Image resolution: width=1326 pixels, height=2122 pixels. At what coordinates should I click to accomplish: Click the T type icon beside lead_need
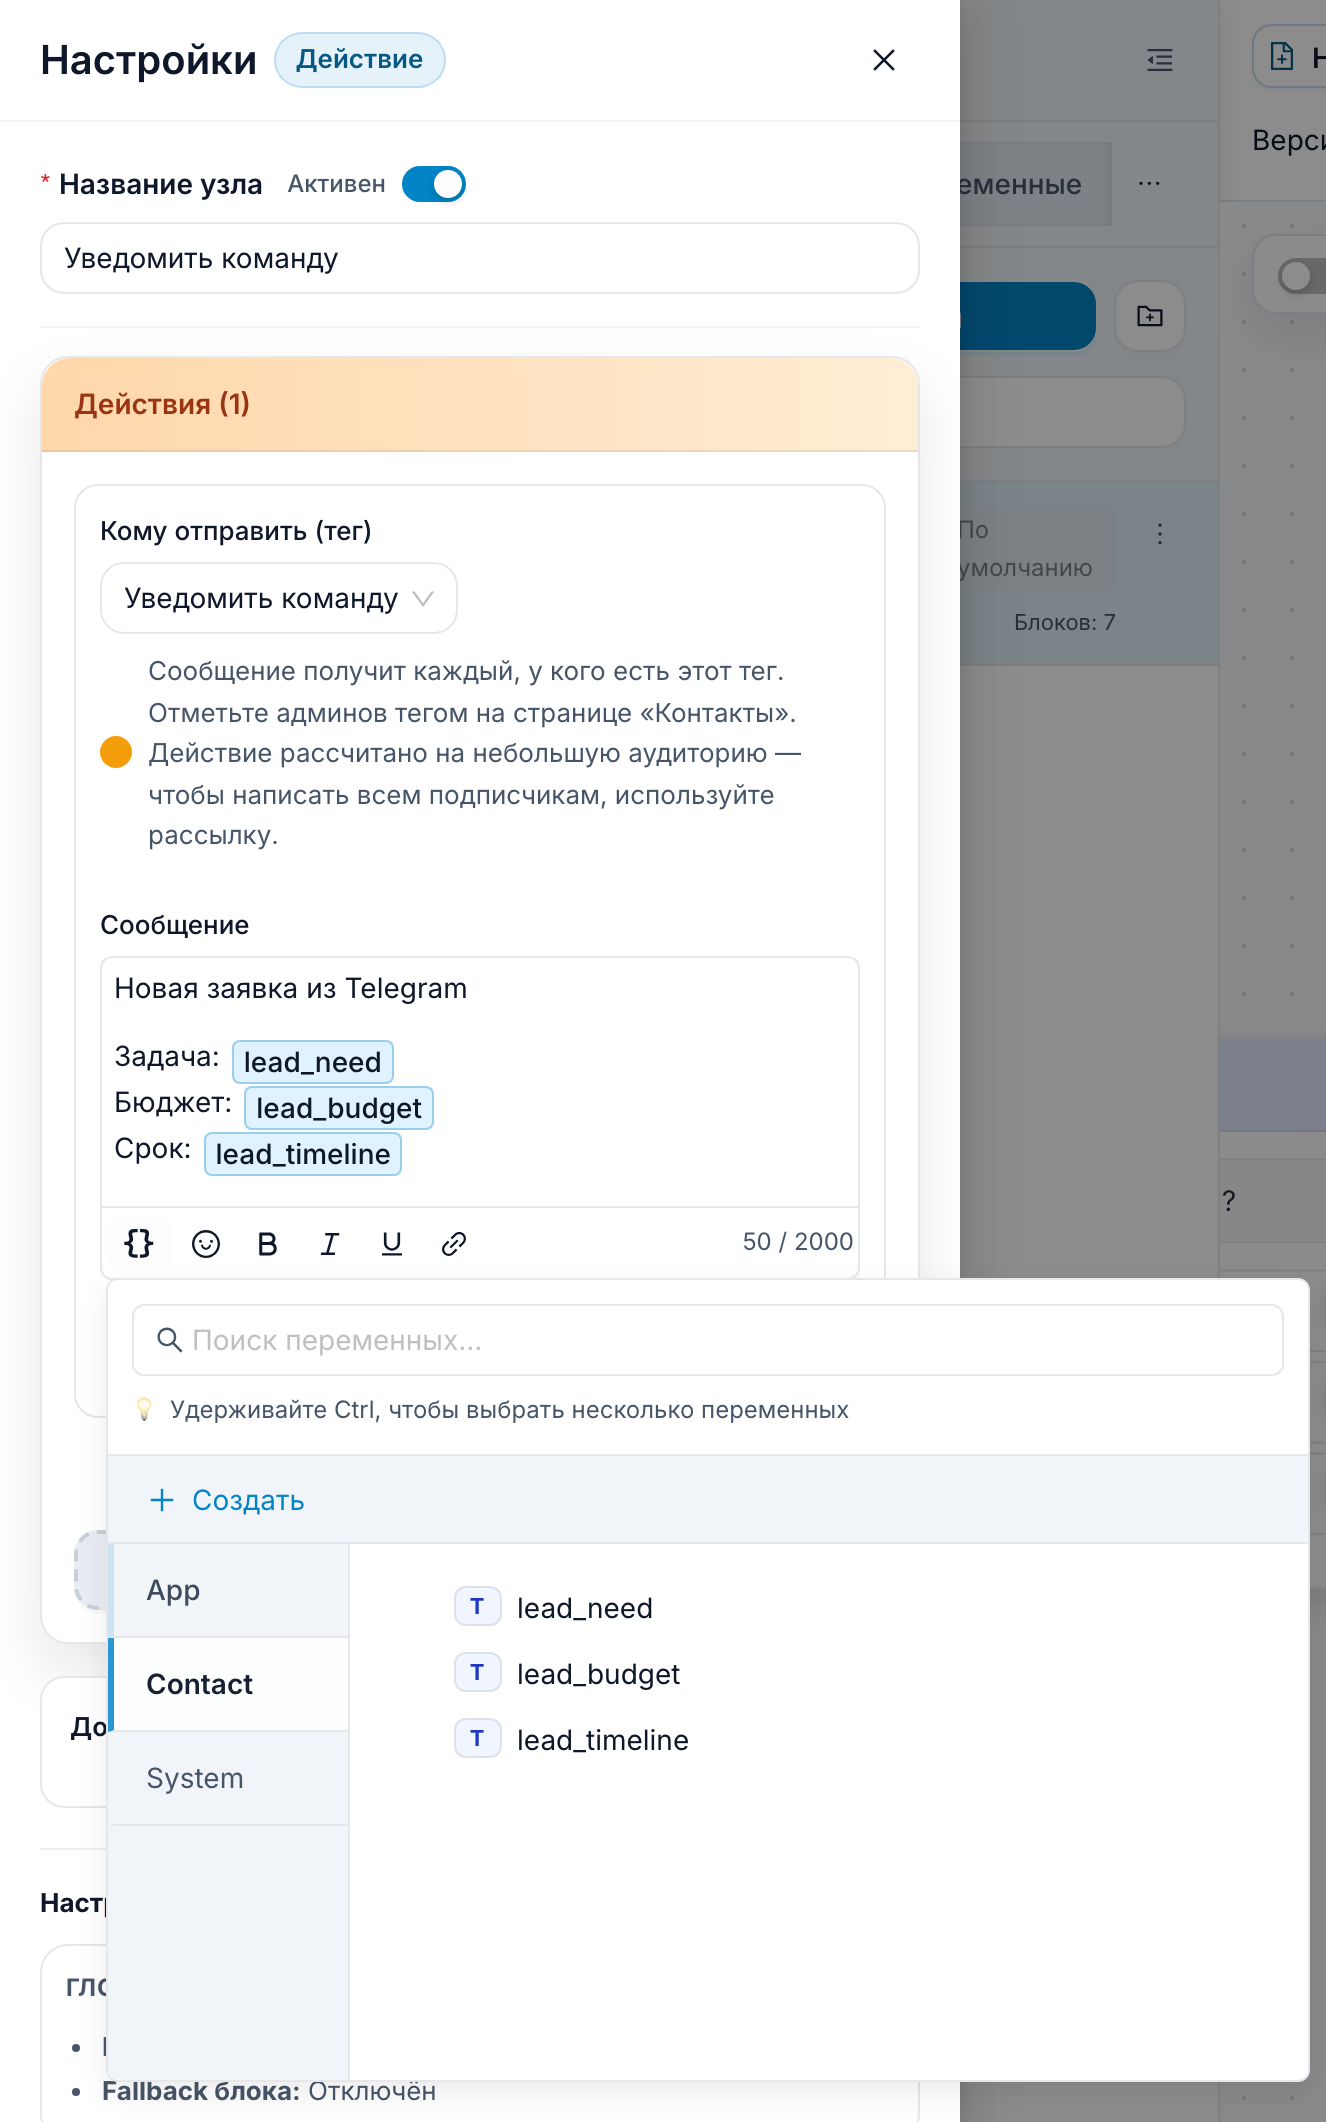477,1607
